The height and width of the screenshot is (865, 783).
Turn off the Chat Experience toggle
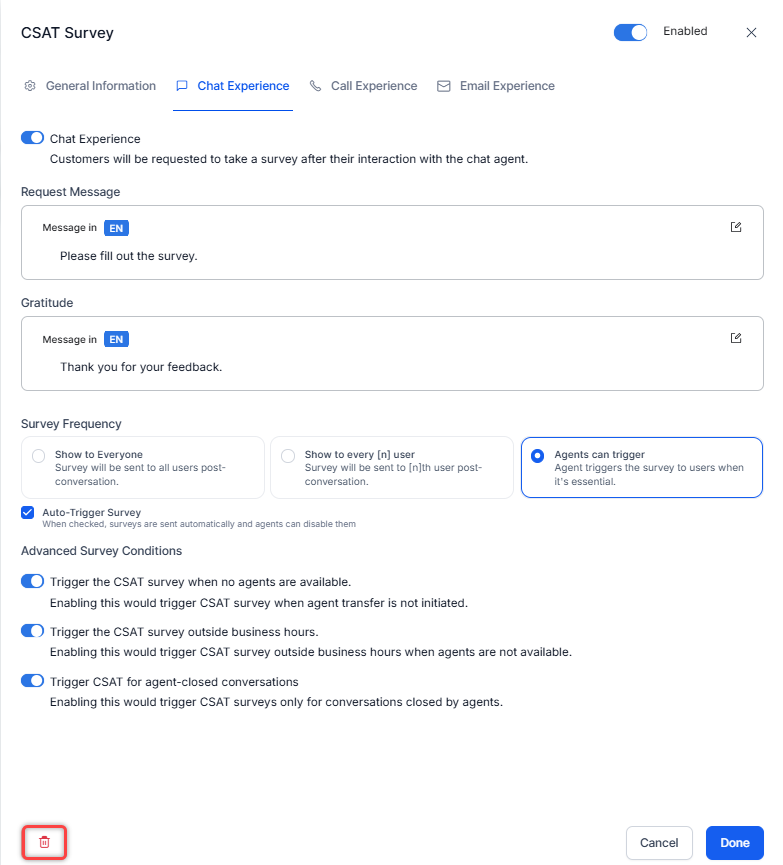(x=33, y=138)
